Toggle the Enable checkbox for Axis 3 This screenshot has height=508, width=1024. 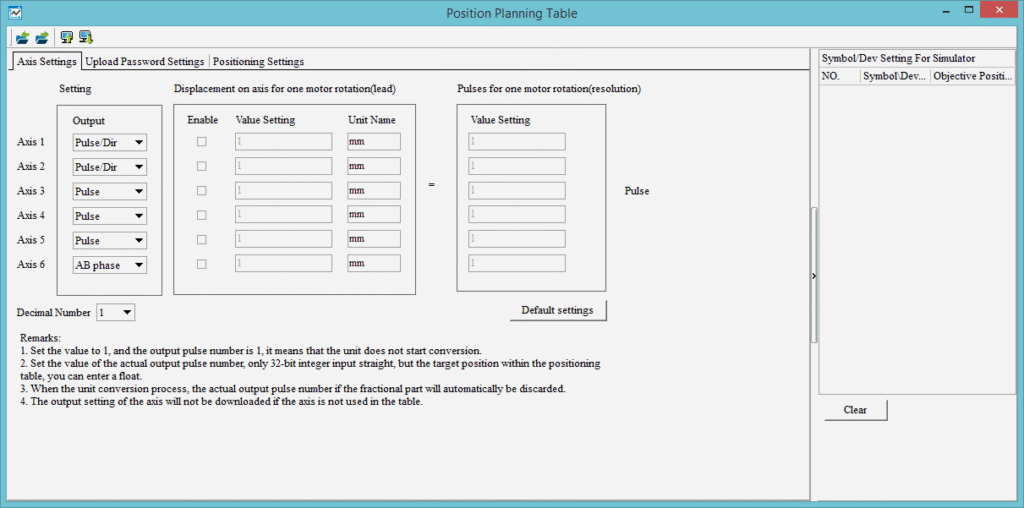pyautogui.click(x=201, y=191)
